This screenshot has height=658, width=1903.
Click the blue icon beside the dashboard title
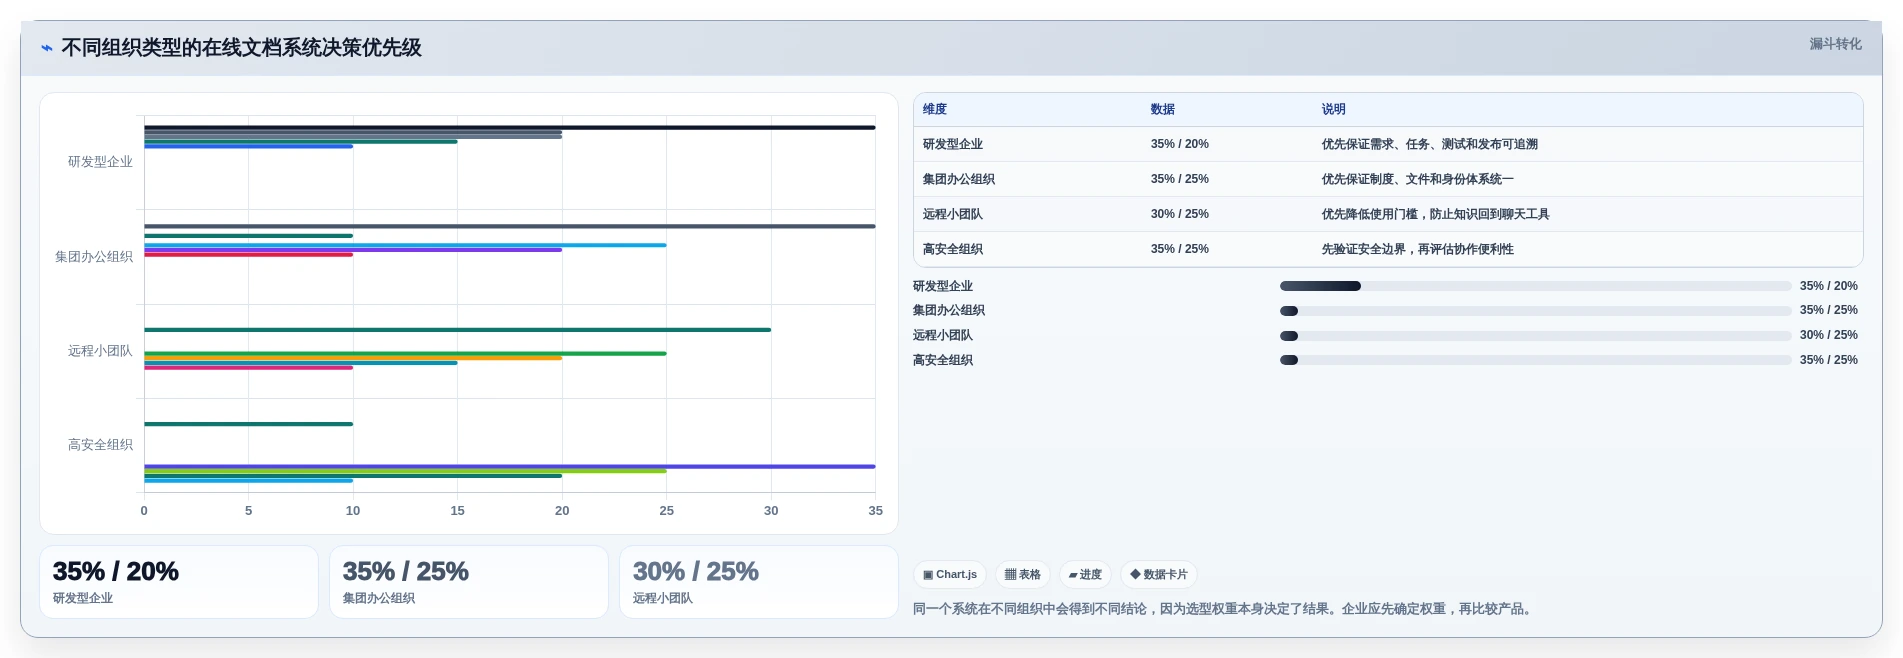[x=46, y=48]
